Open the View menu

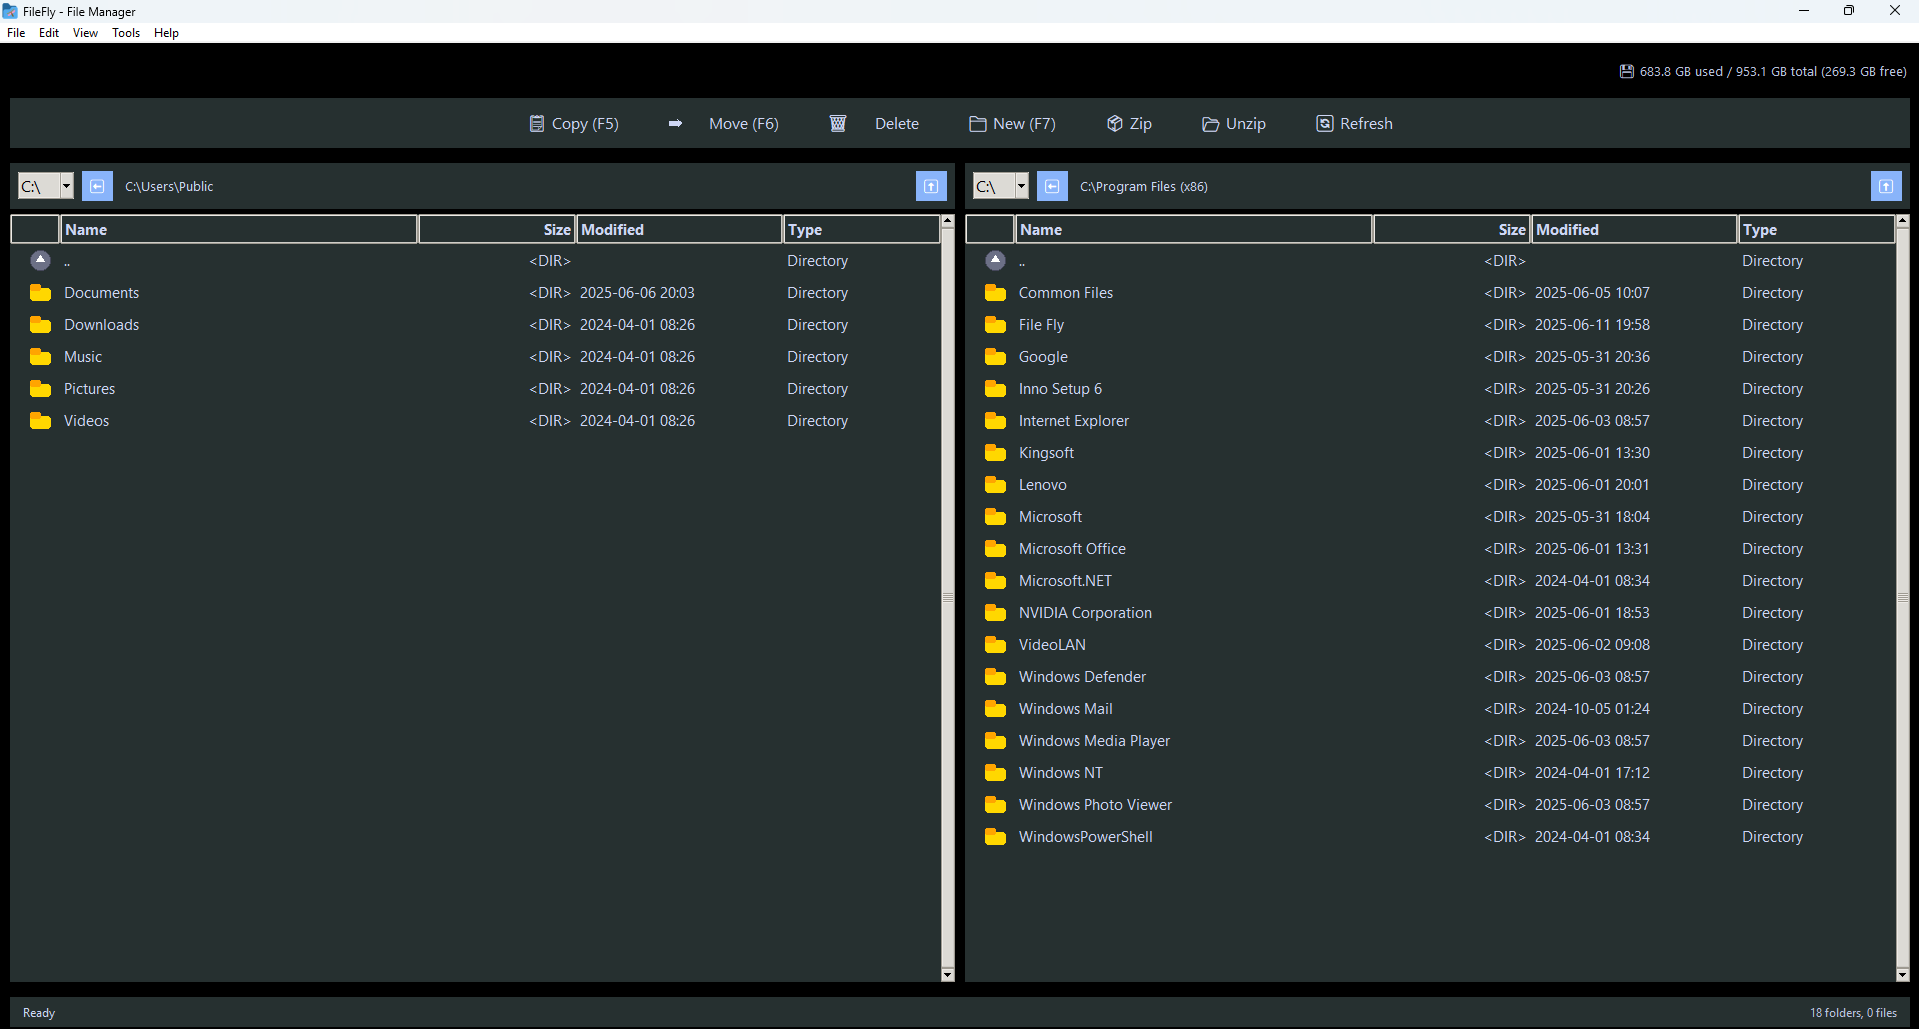tap(84, 33)
